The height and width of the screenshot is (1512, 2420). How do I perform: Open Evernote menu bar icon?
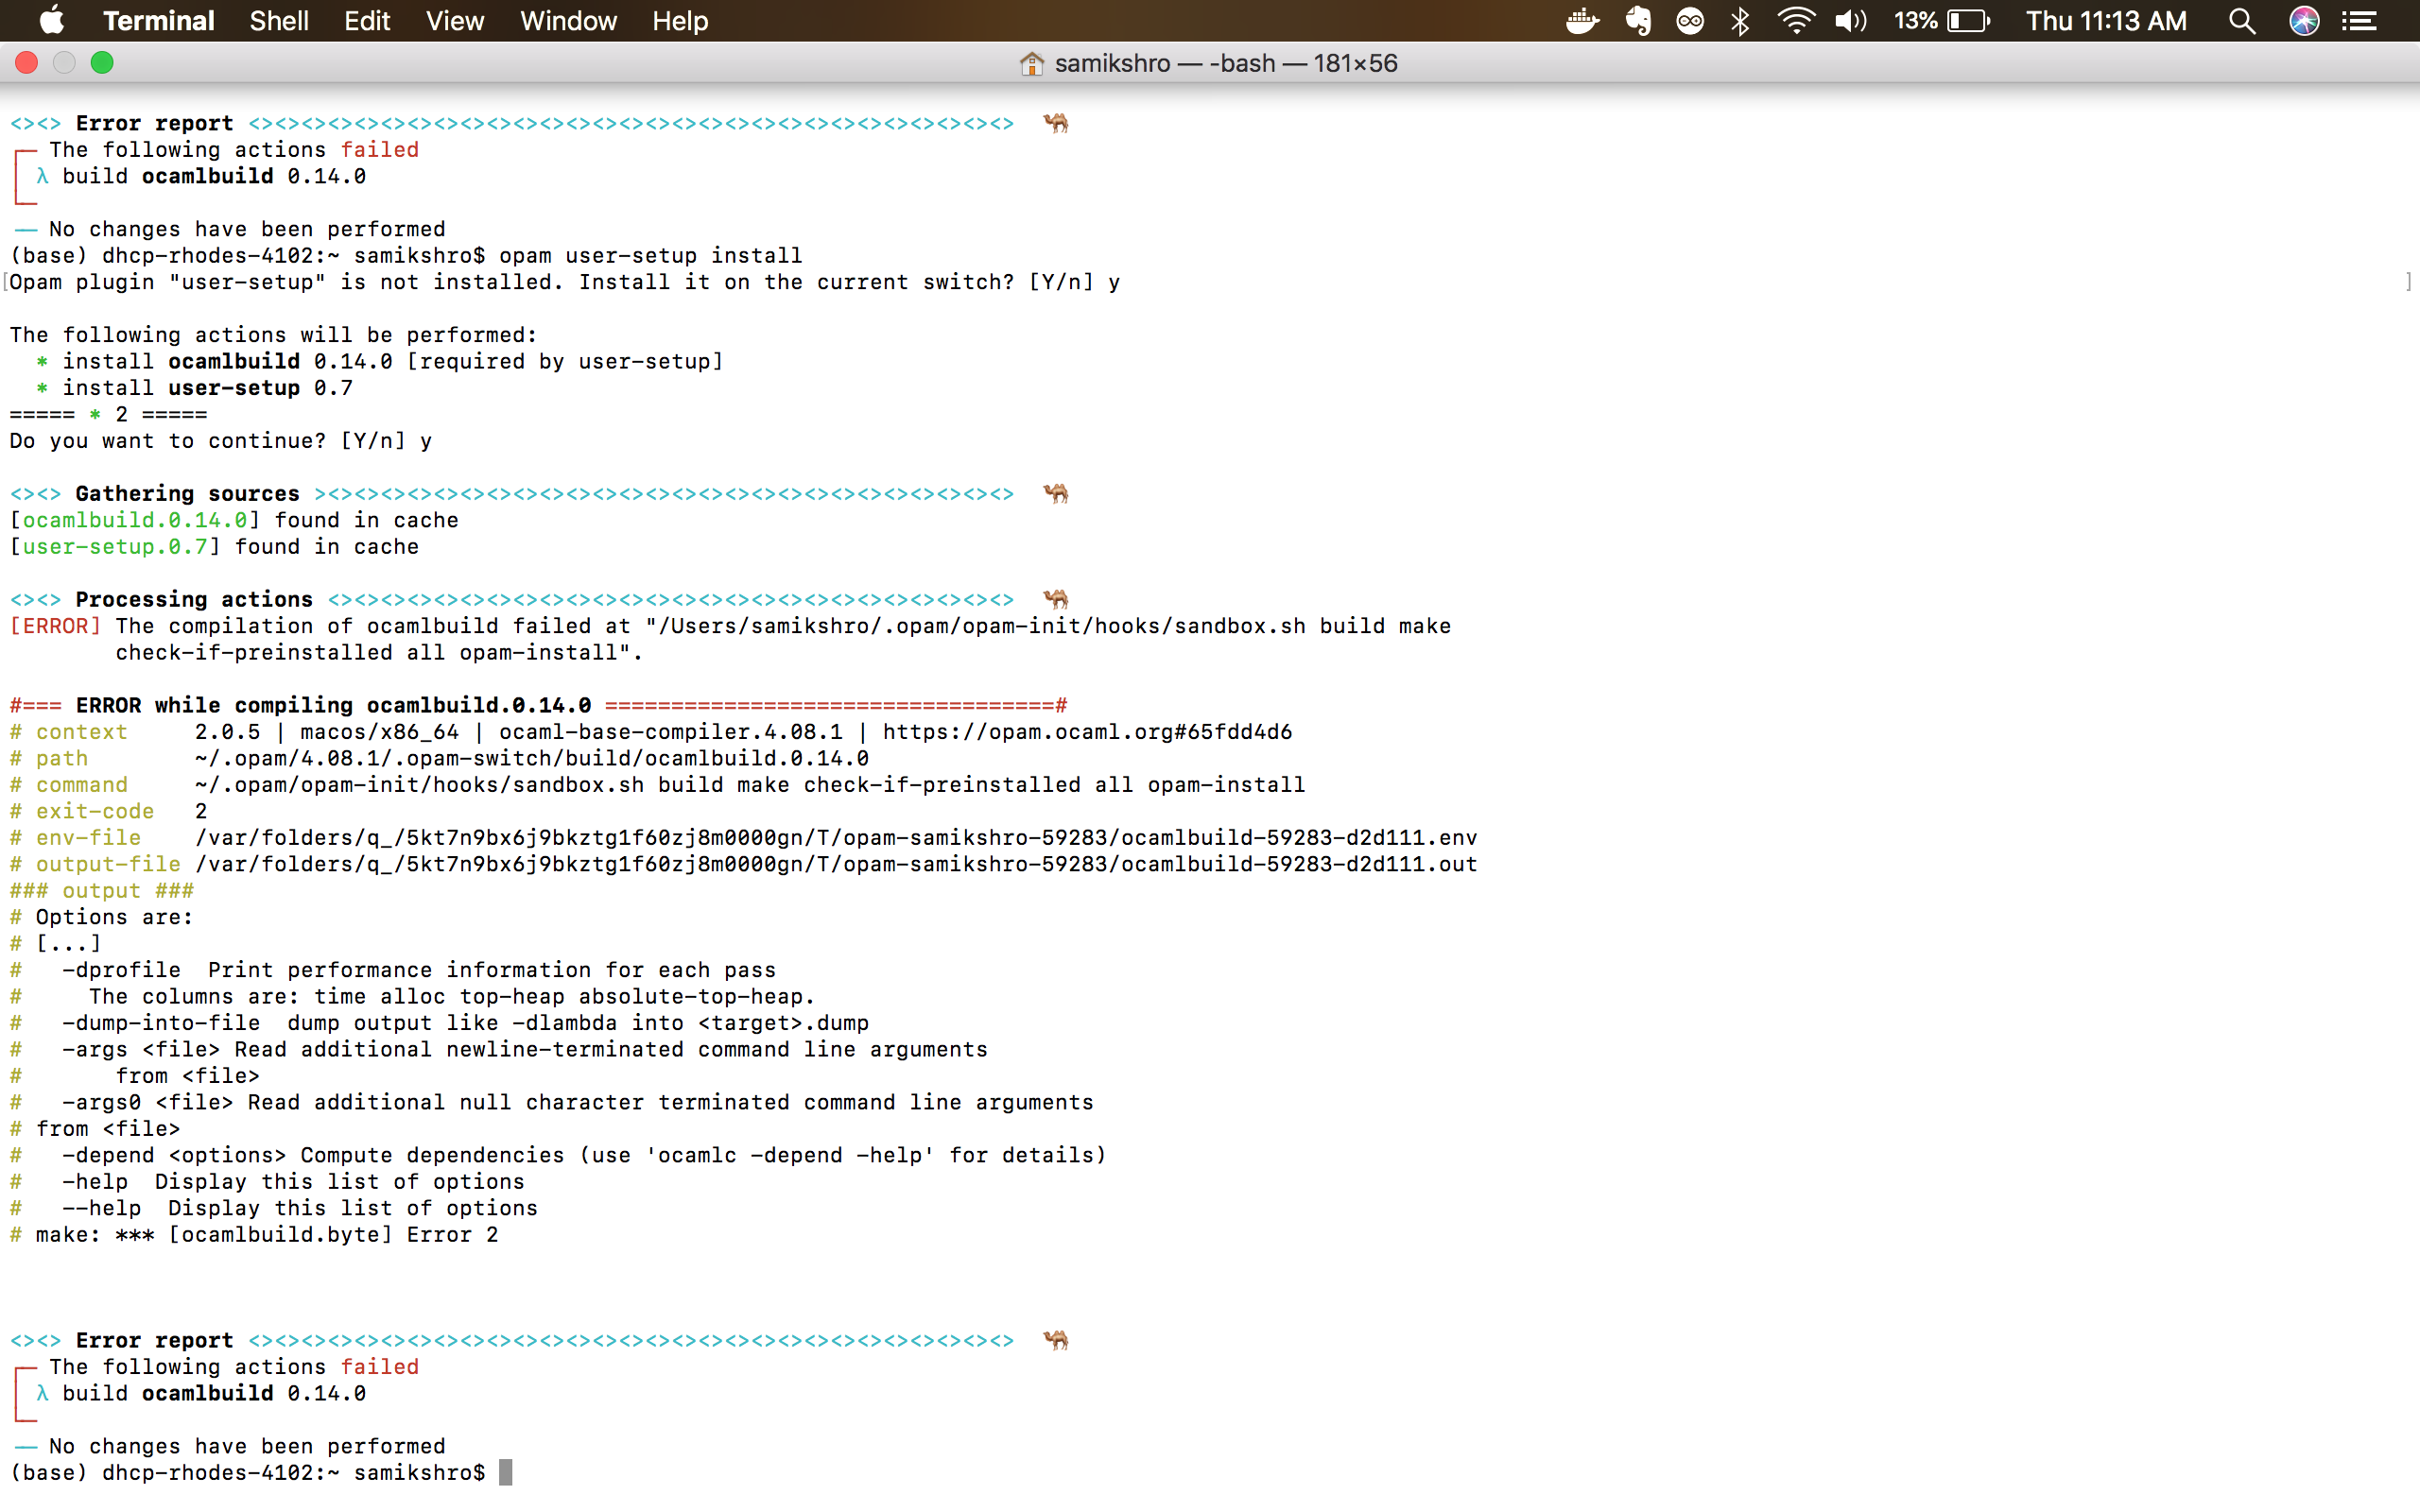(1639, 21)
